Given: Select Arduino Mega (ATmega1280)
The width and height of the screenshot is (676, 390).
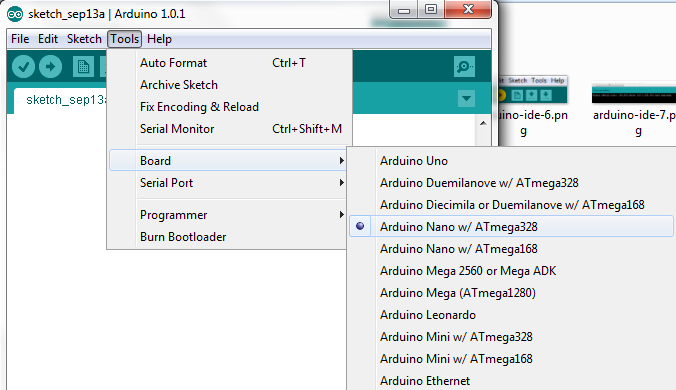Looking at the screenshot, I should [511, 293].
